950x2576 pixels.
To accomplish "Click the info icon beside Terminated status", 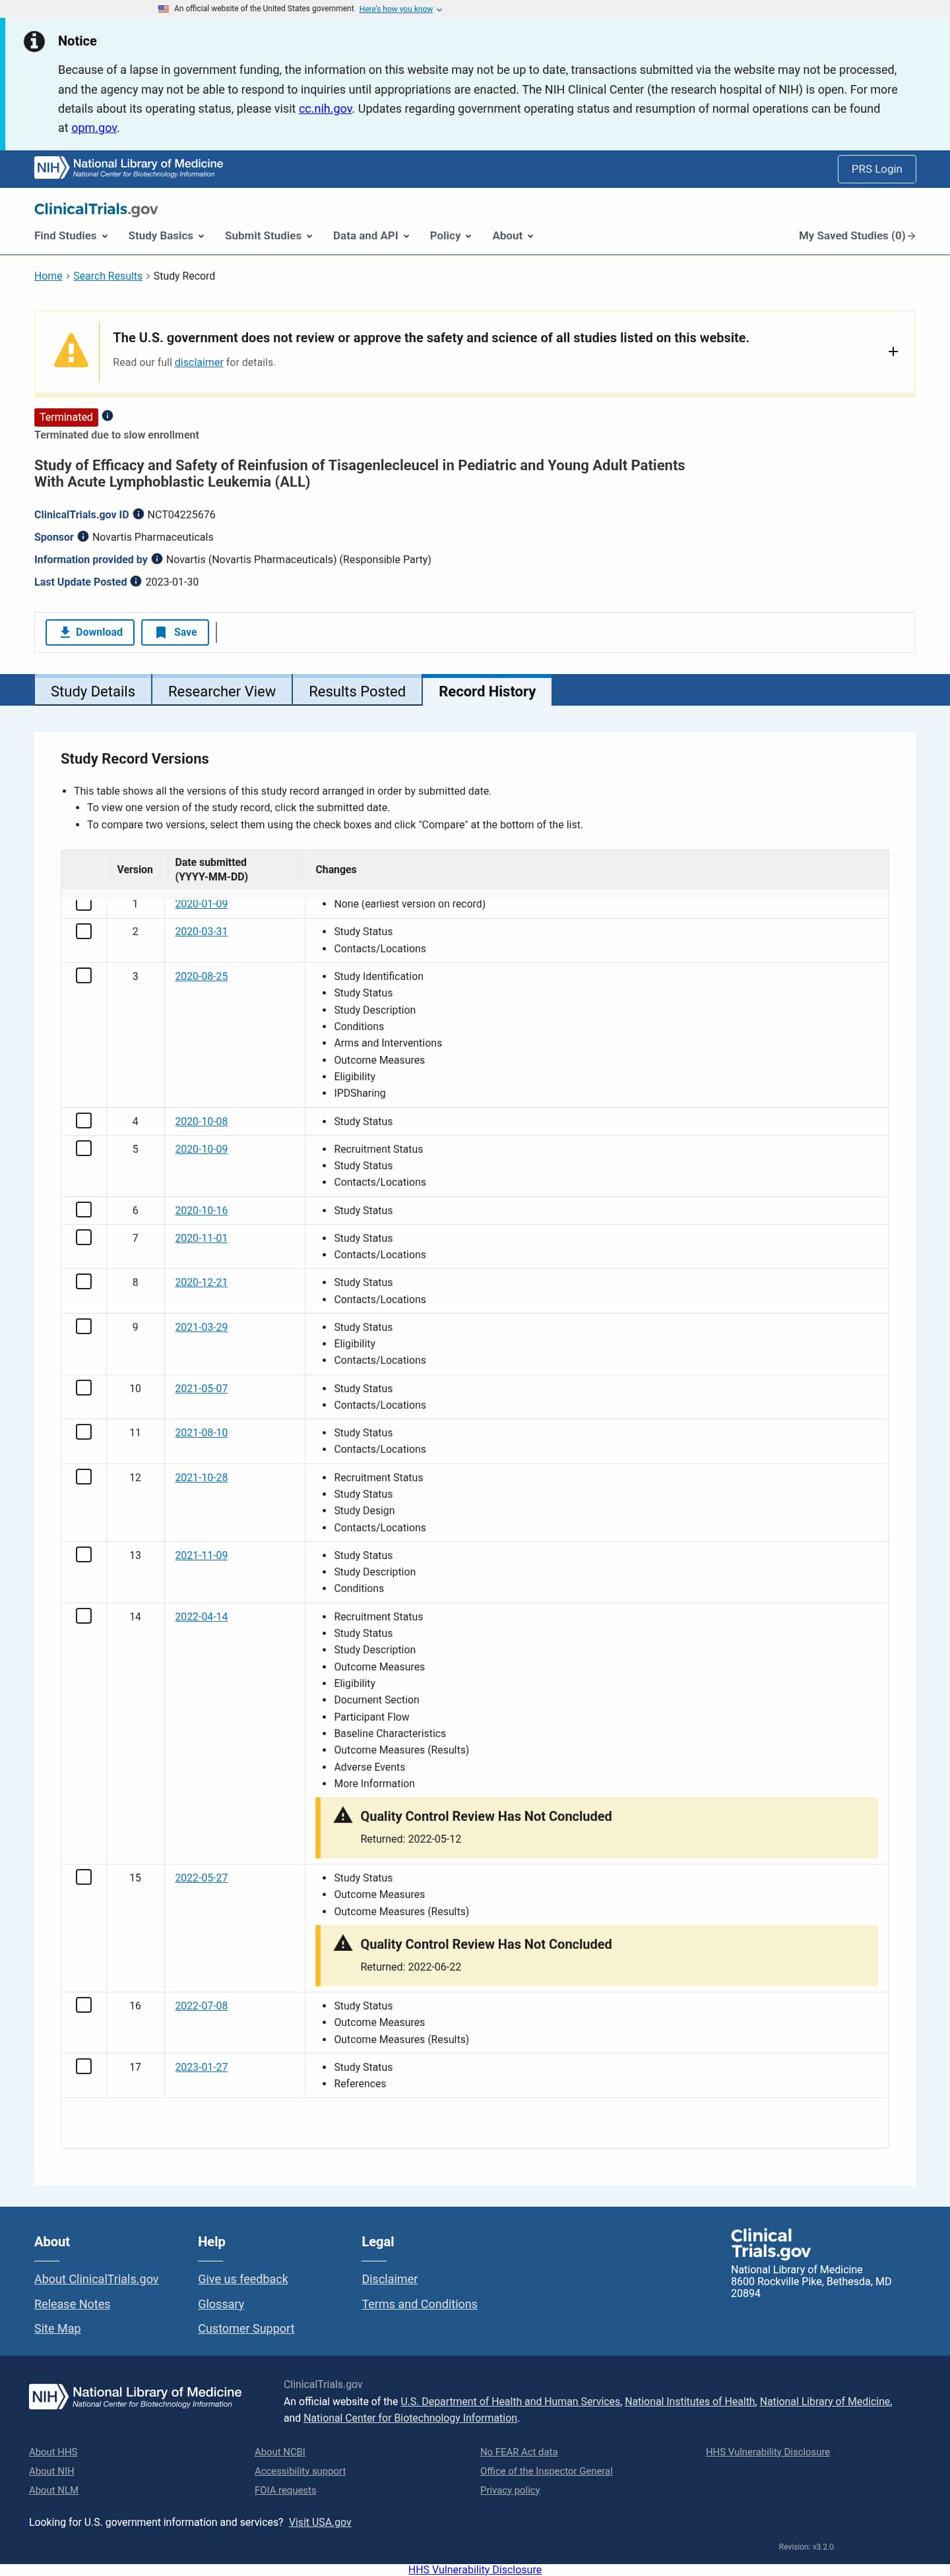I will coord(107,416).
